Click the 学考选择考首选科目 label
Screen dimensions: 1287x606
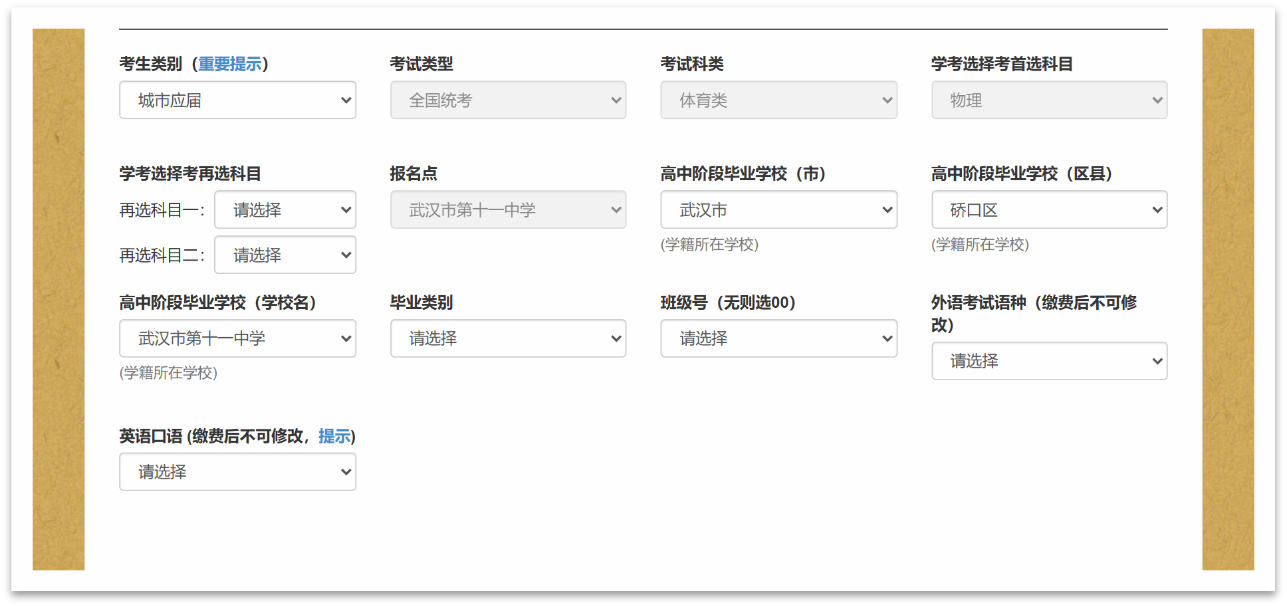(1002, 64)
